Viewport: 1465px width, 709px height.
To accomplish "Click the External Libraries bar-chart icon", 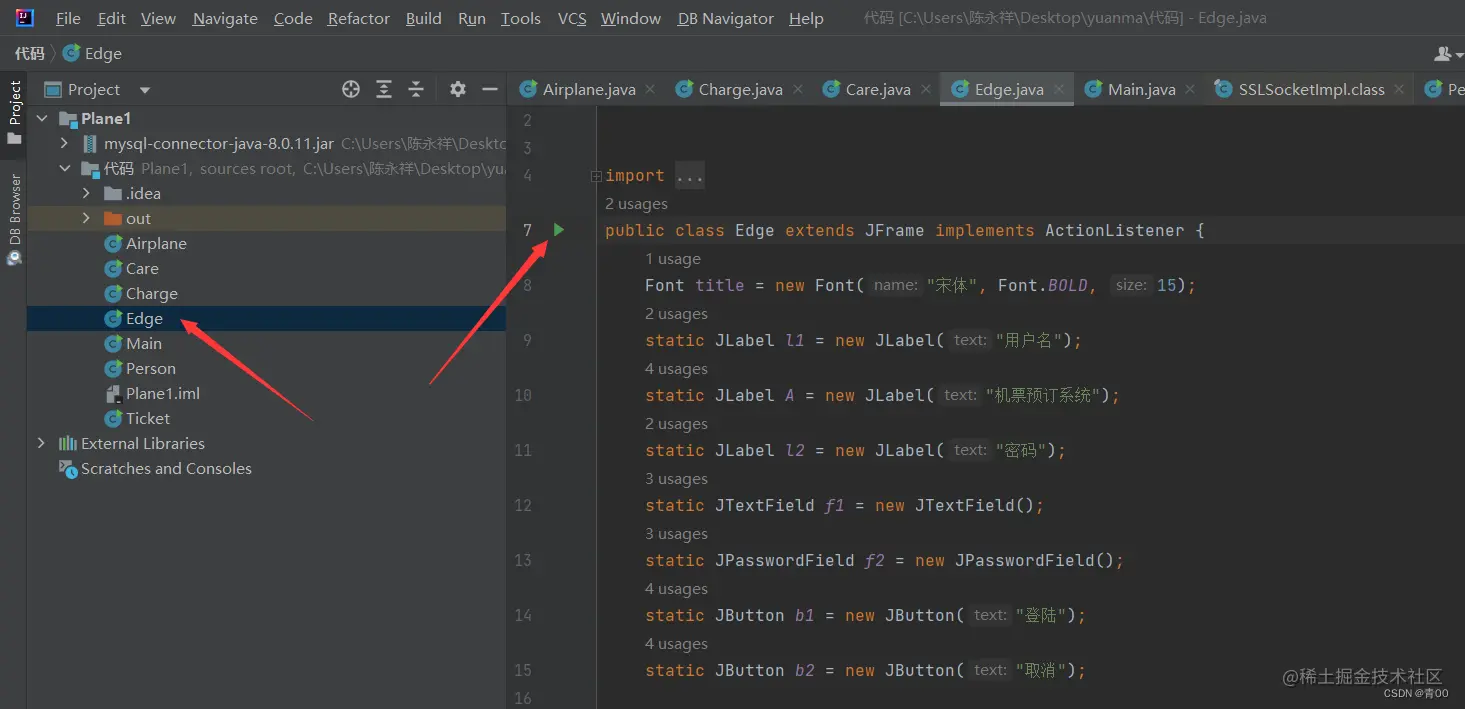I will (x=68, y=443).
